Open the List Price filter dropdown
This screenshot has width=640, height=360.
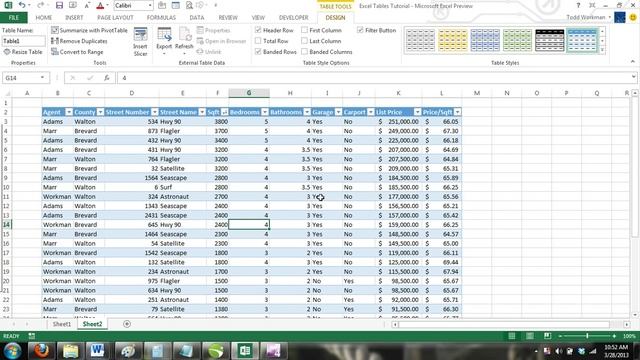[x=417, y=112]
